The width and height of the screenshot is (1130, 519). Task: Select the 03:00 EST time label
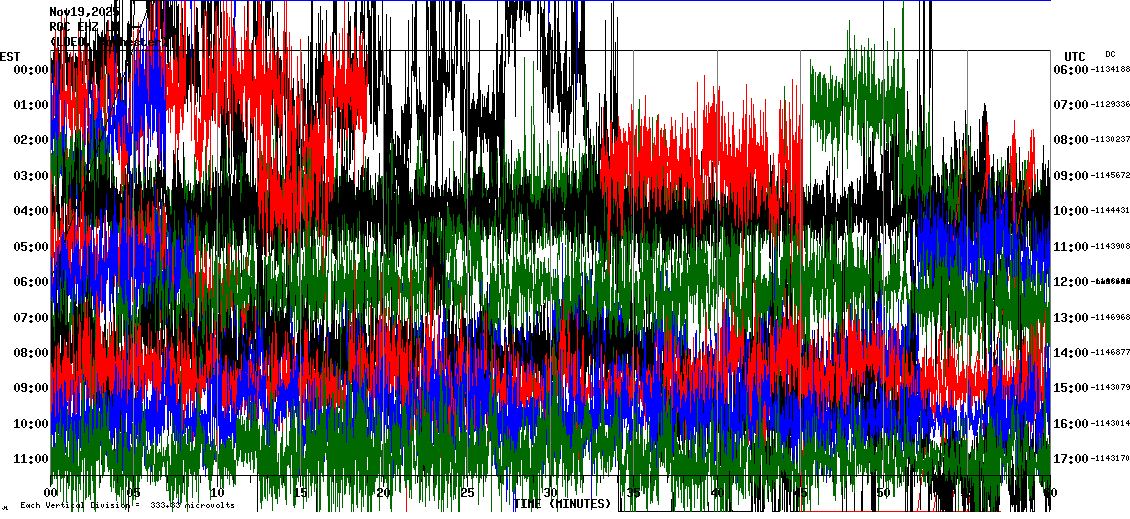click(30, 175)
